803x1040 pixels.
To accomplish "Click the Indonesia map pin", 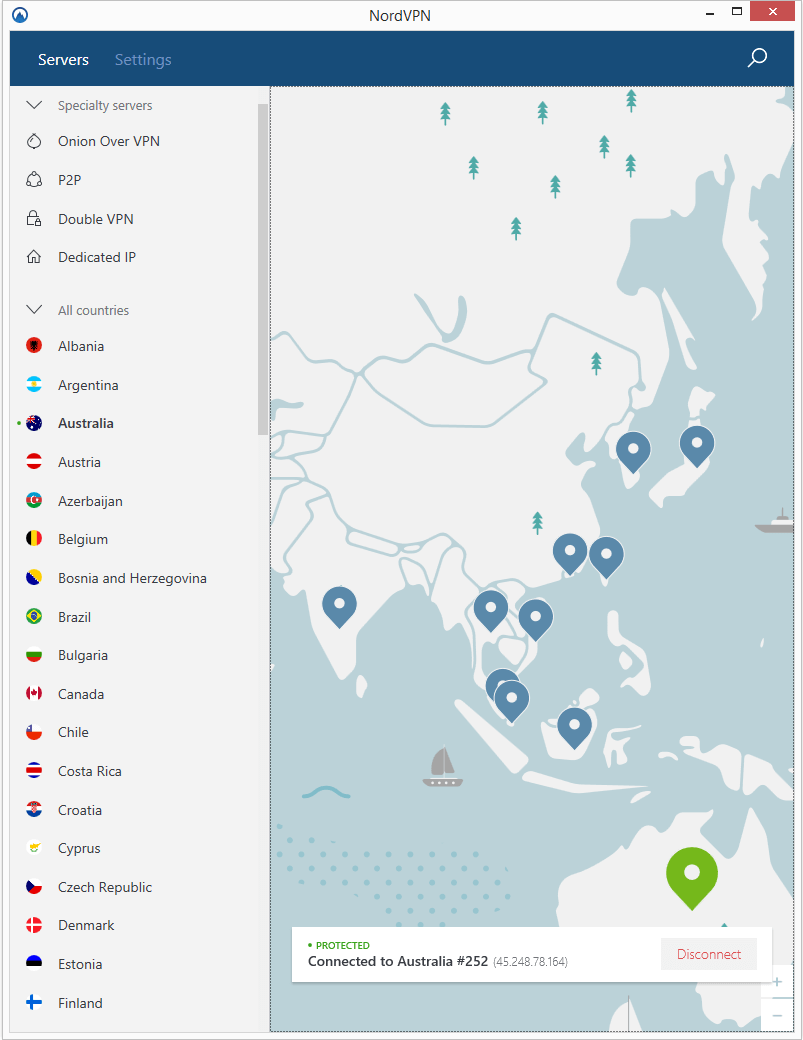I will point(574,728).
